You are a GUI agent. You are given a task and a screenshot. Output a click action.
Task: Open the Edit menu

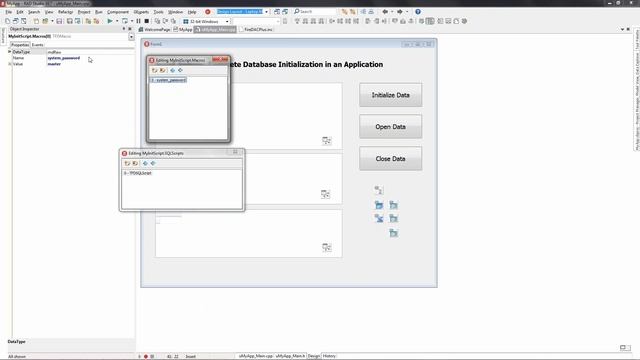[20, 12]
